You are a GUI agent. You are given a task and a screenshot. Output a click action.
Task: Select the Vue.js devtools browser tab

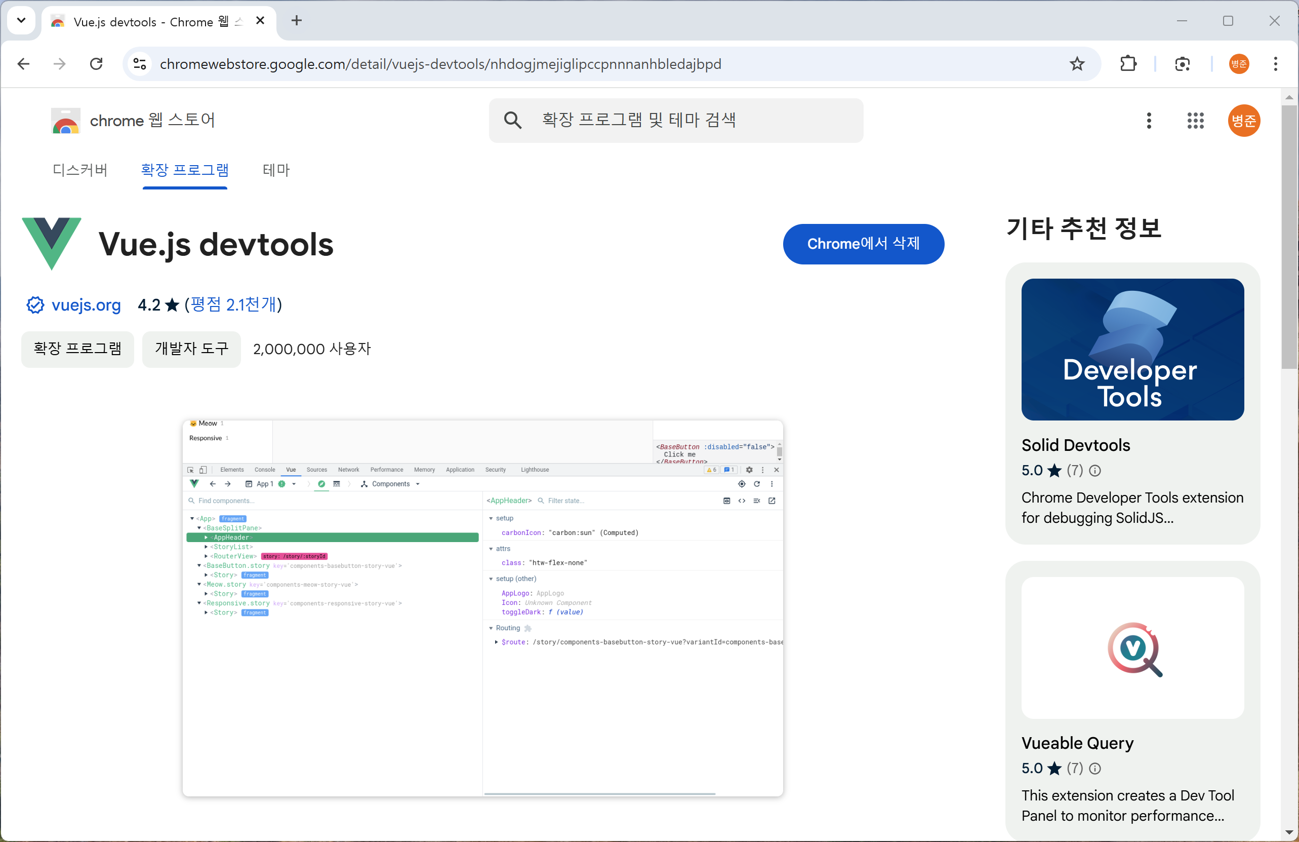tap(157, 21)
